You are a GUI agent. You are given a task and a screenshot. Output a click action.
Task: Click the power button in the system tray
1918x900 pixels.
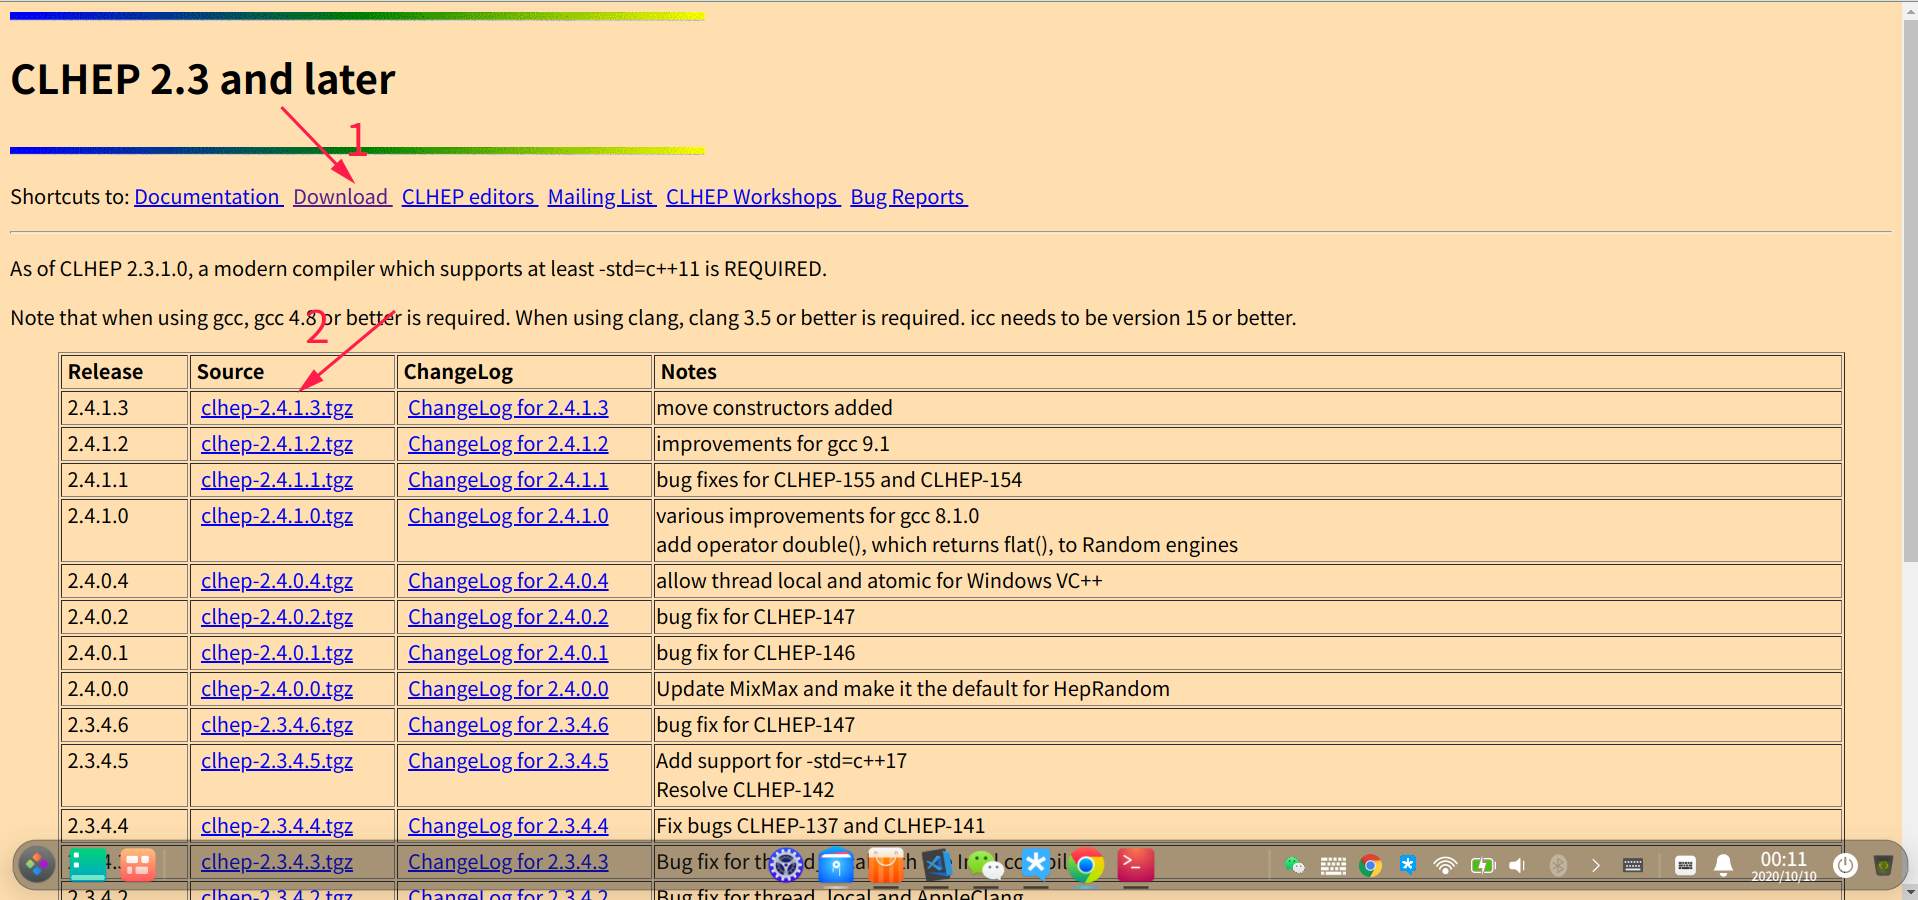1846,864
